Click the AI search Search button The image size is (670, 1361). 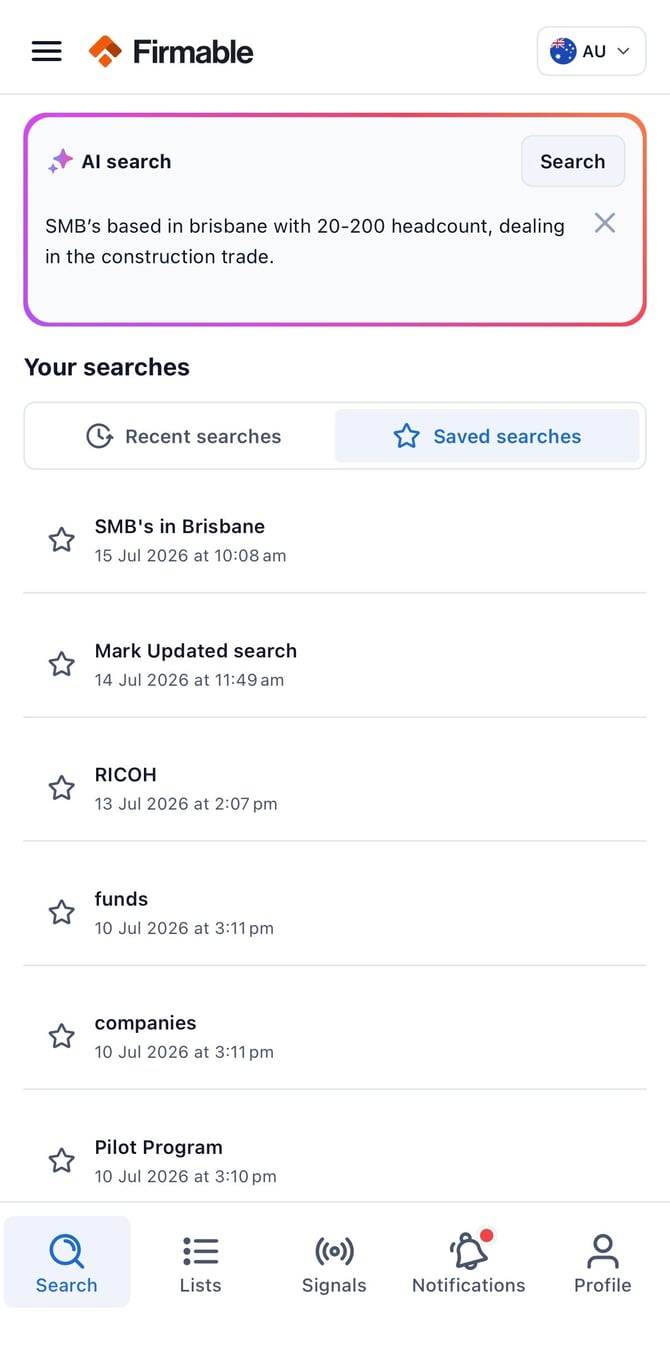573,162
